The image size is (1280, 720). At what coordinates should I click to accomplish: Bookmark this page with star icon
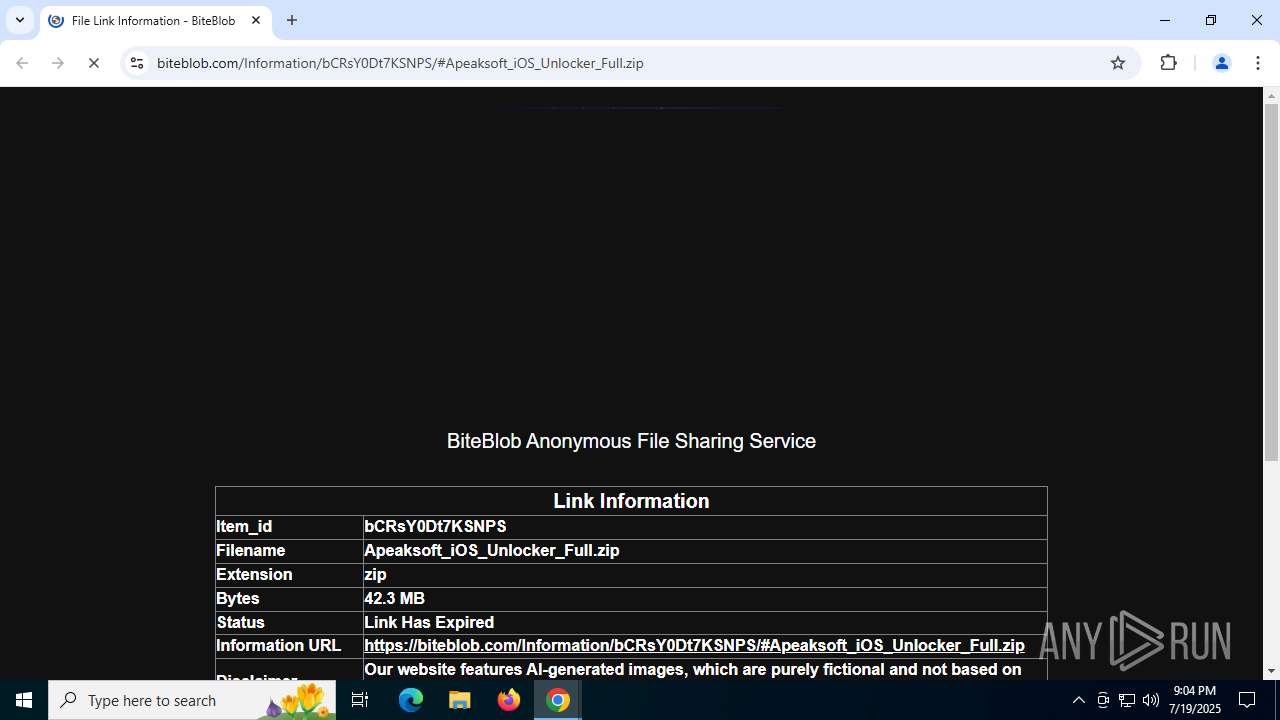coord(1118,63)
